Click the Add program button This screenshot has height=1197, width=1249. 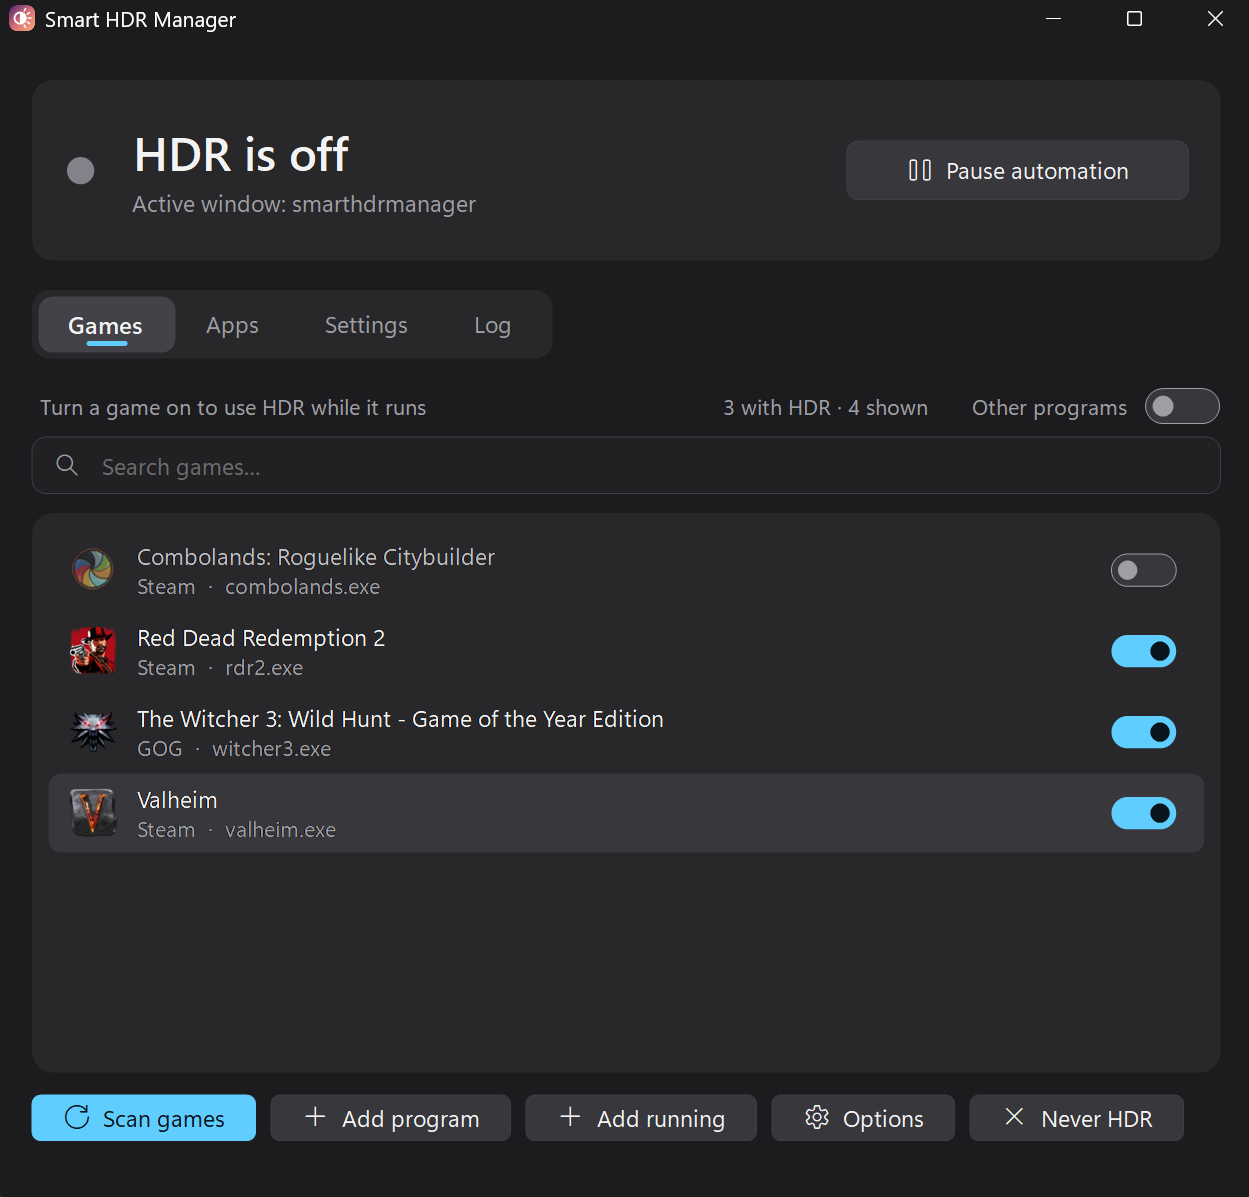pyautogui.click(x=391, y=1118)
